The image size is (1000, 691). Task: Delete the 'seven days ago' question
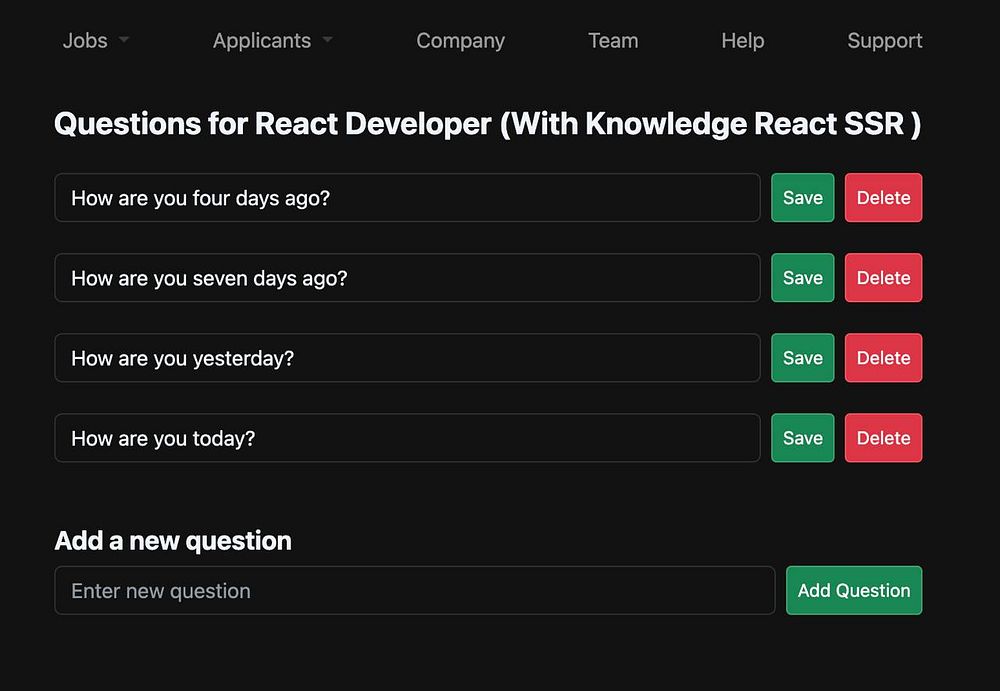[883, 278]
